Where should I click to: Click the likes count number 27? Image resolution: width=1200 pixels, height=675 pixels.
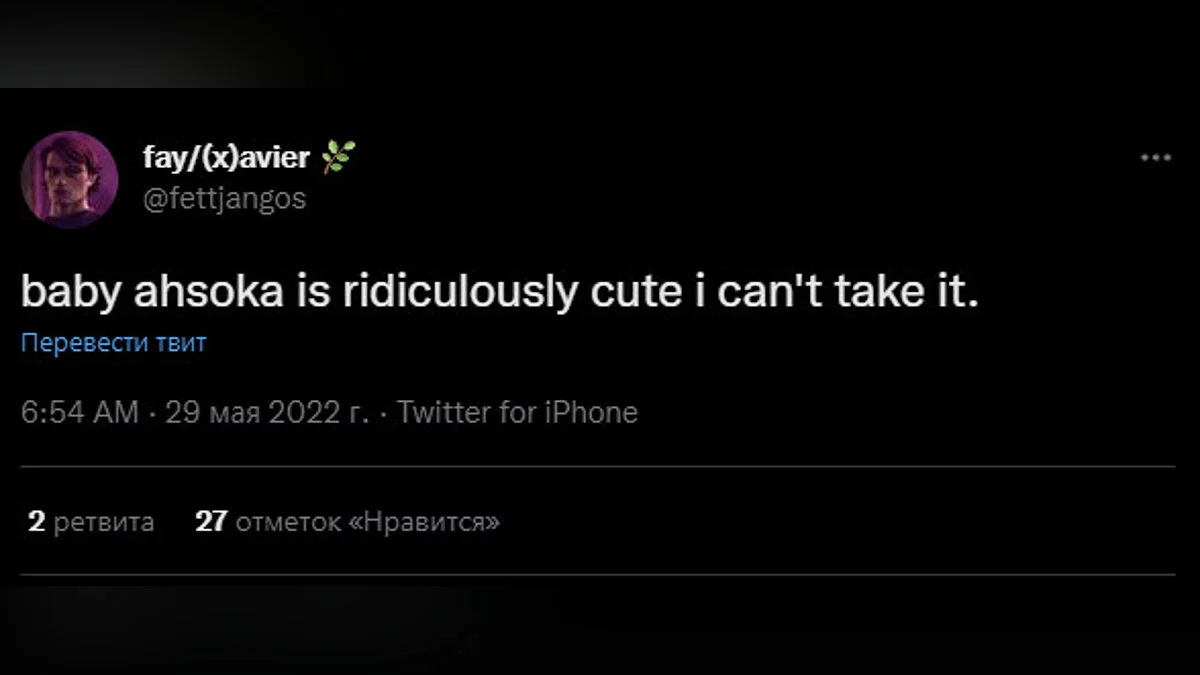(211, 521)
